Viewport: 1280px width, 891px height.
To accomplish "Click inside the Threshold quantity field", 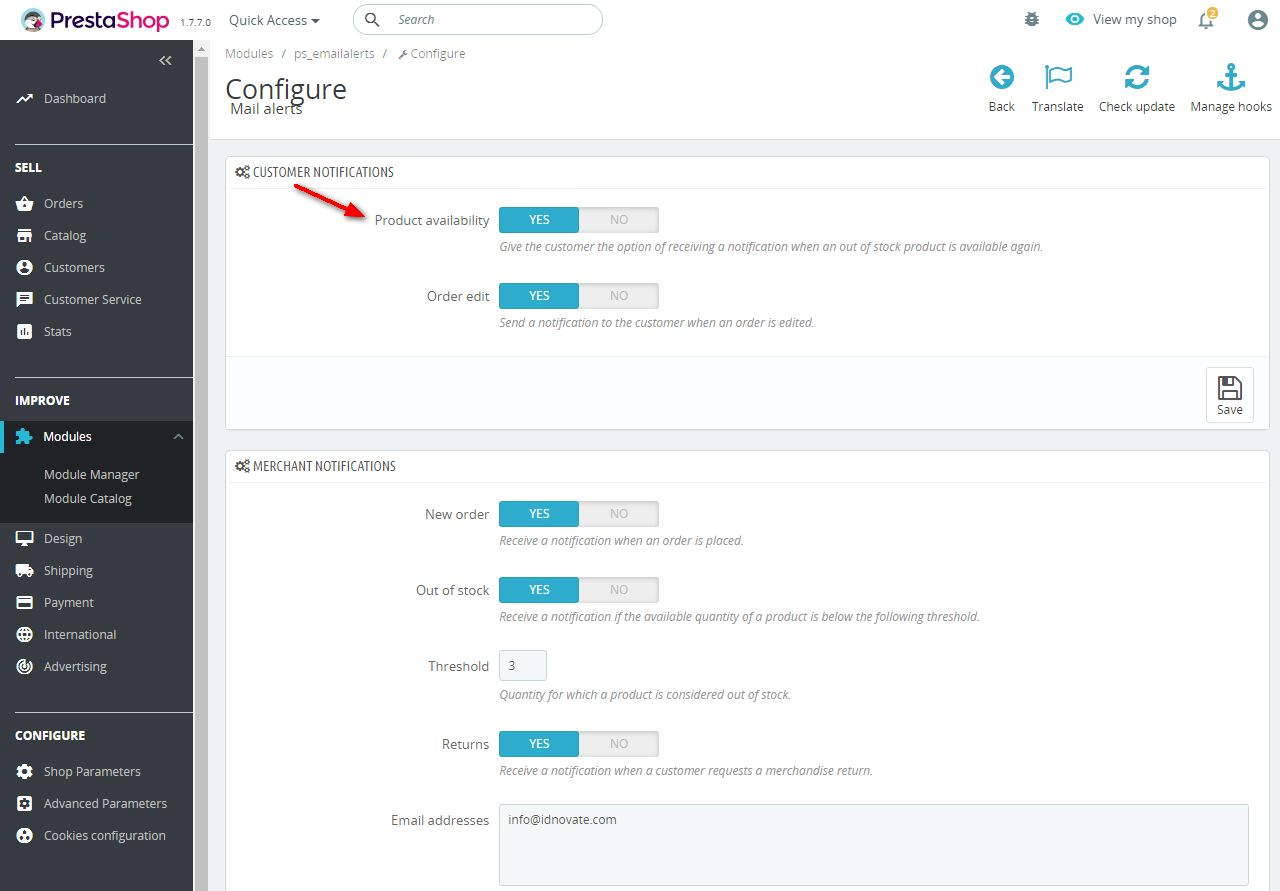I will point(522,664).
